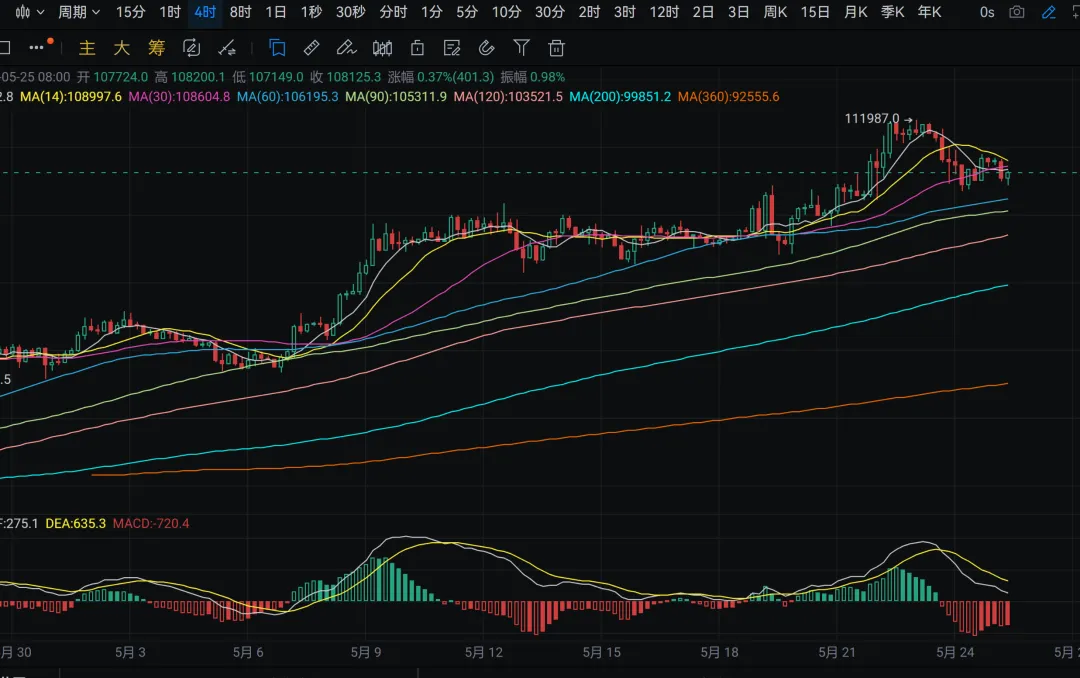Select the 2时 interval
This screenshot has height=678, width=1080.
(x=589, y=12)
